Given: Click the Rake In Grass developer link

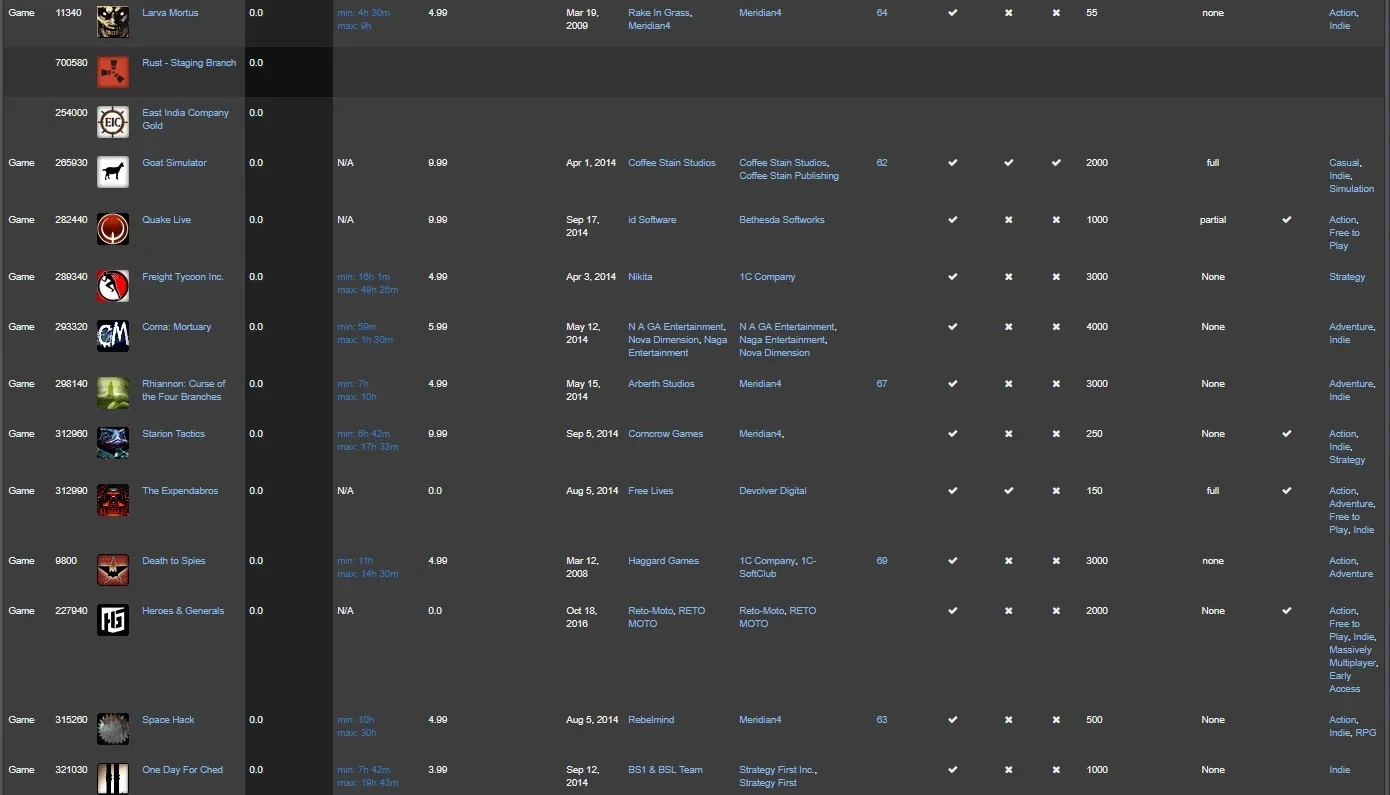Looking at the screenshot, I should pyautogui.click(x=659, y=13).
